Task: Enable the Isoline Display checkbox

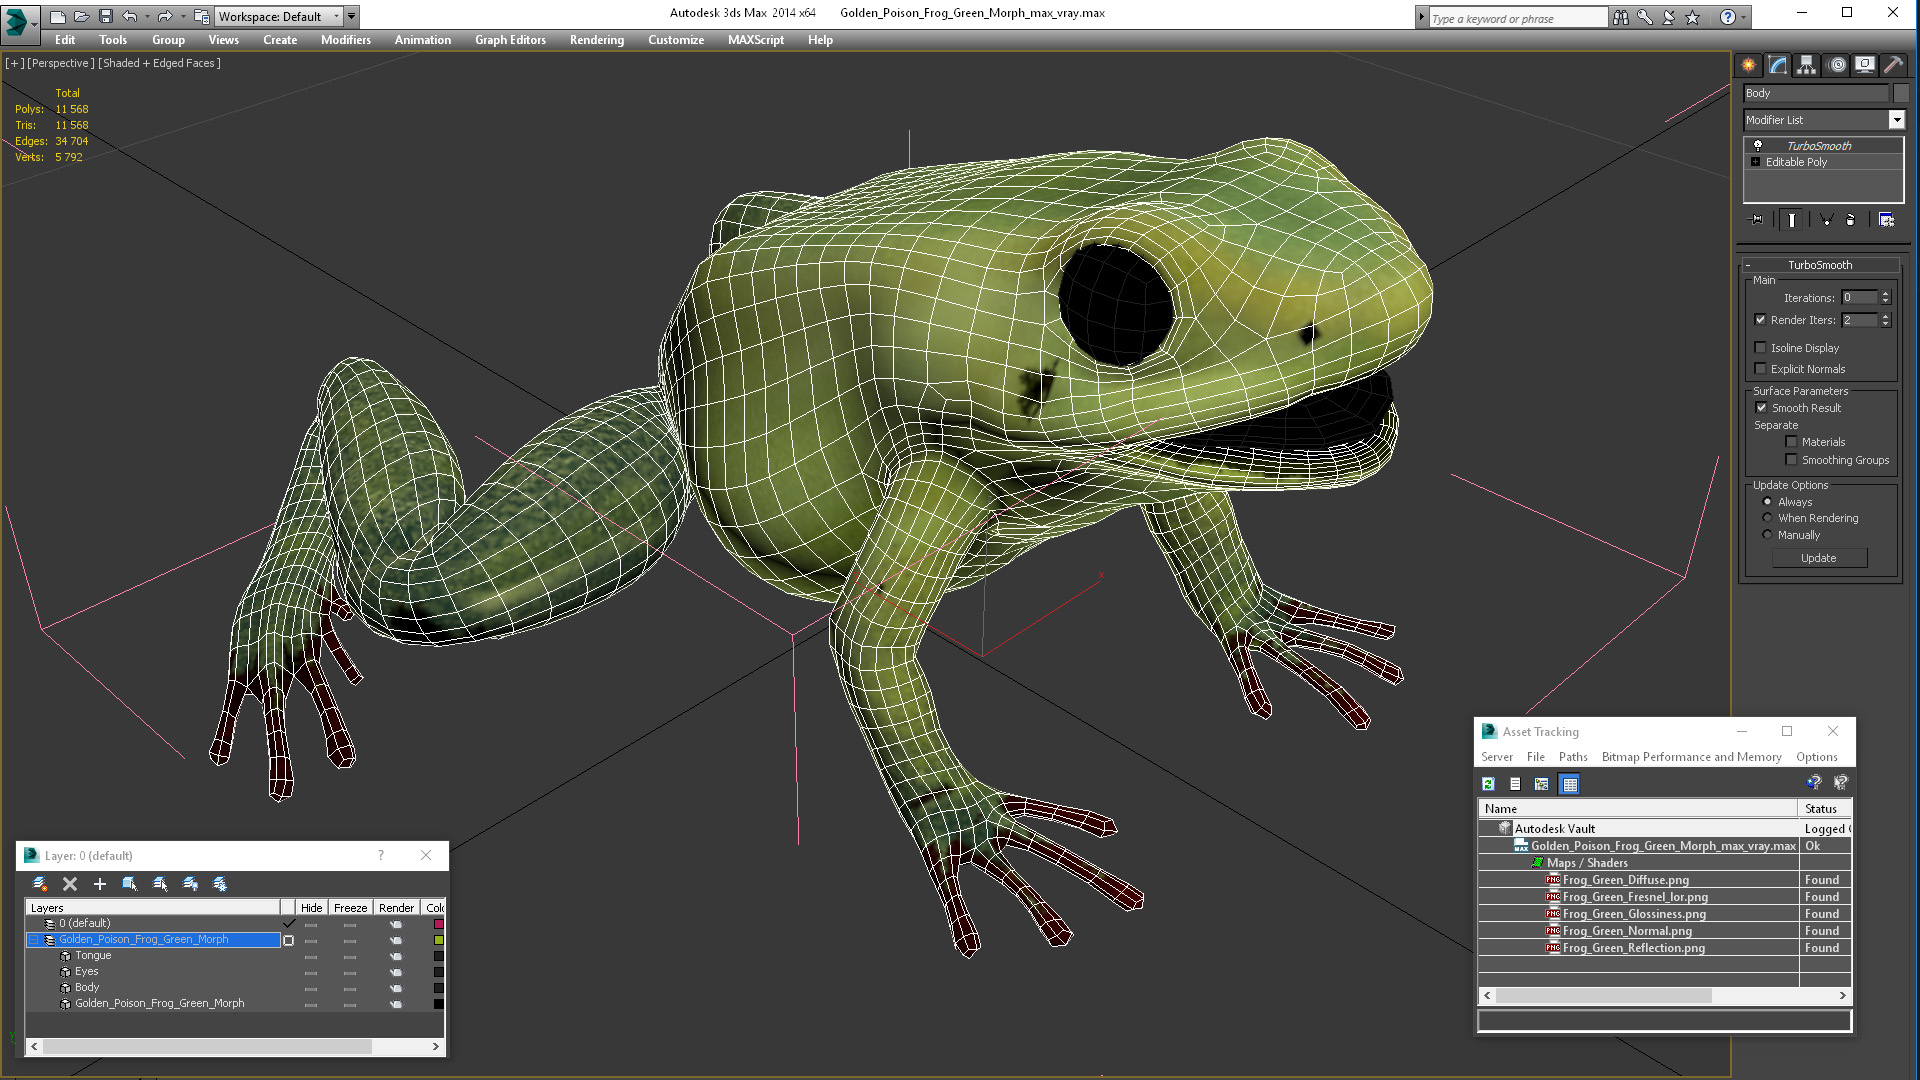Action: coord(1760,348)
